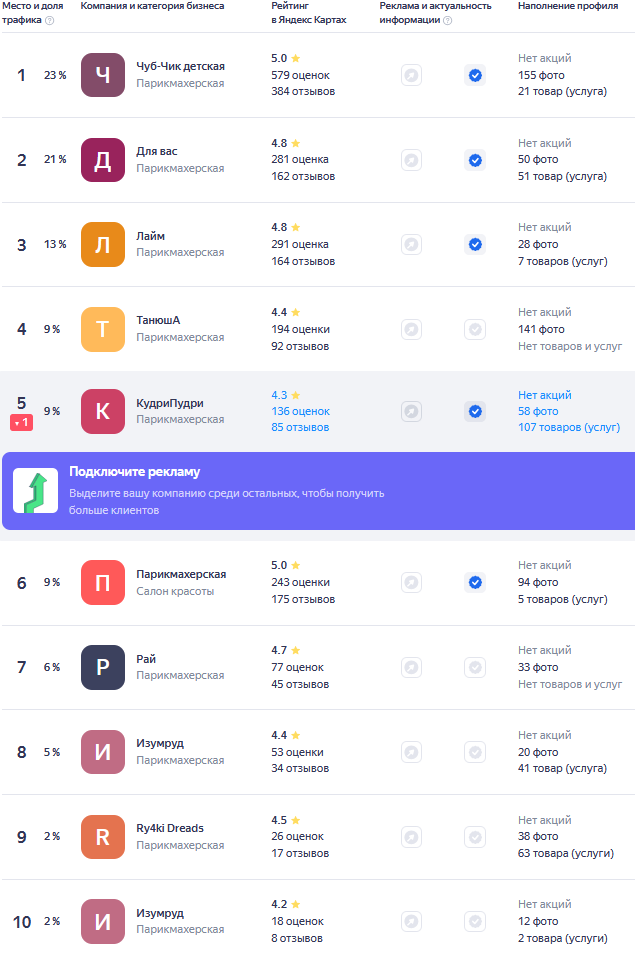
Task: Click the orange "R" avatar of Ry4ki Dreads
Action: pyautogui.click(x=103, y=836)
